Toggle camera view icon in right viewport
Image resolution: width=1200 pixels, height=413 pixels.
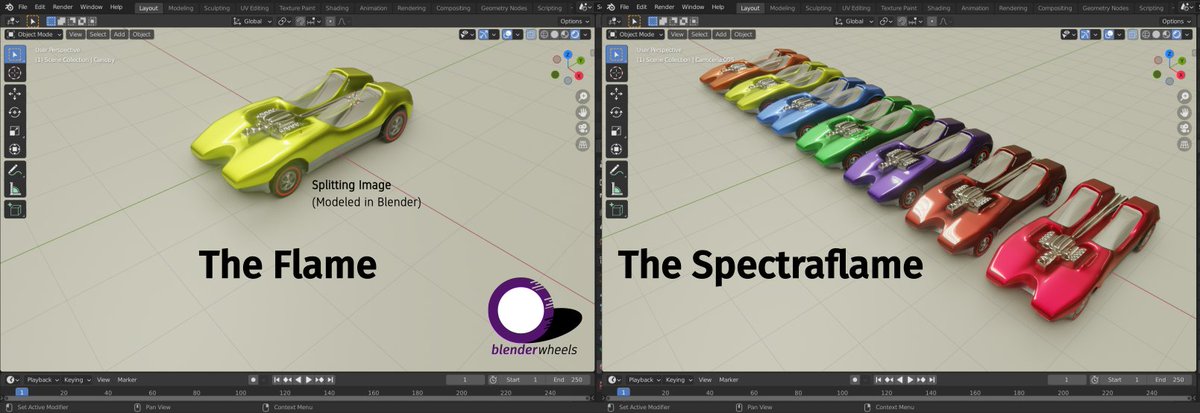tap(1182, 128)
